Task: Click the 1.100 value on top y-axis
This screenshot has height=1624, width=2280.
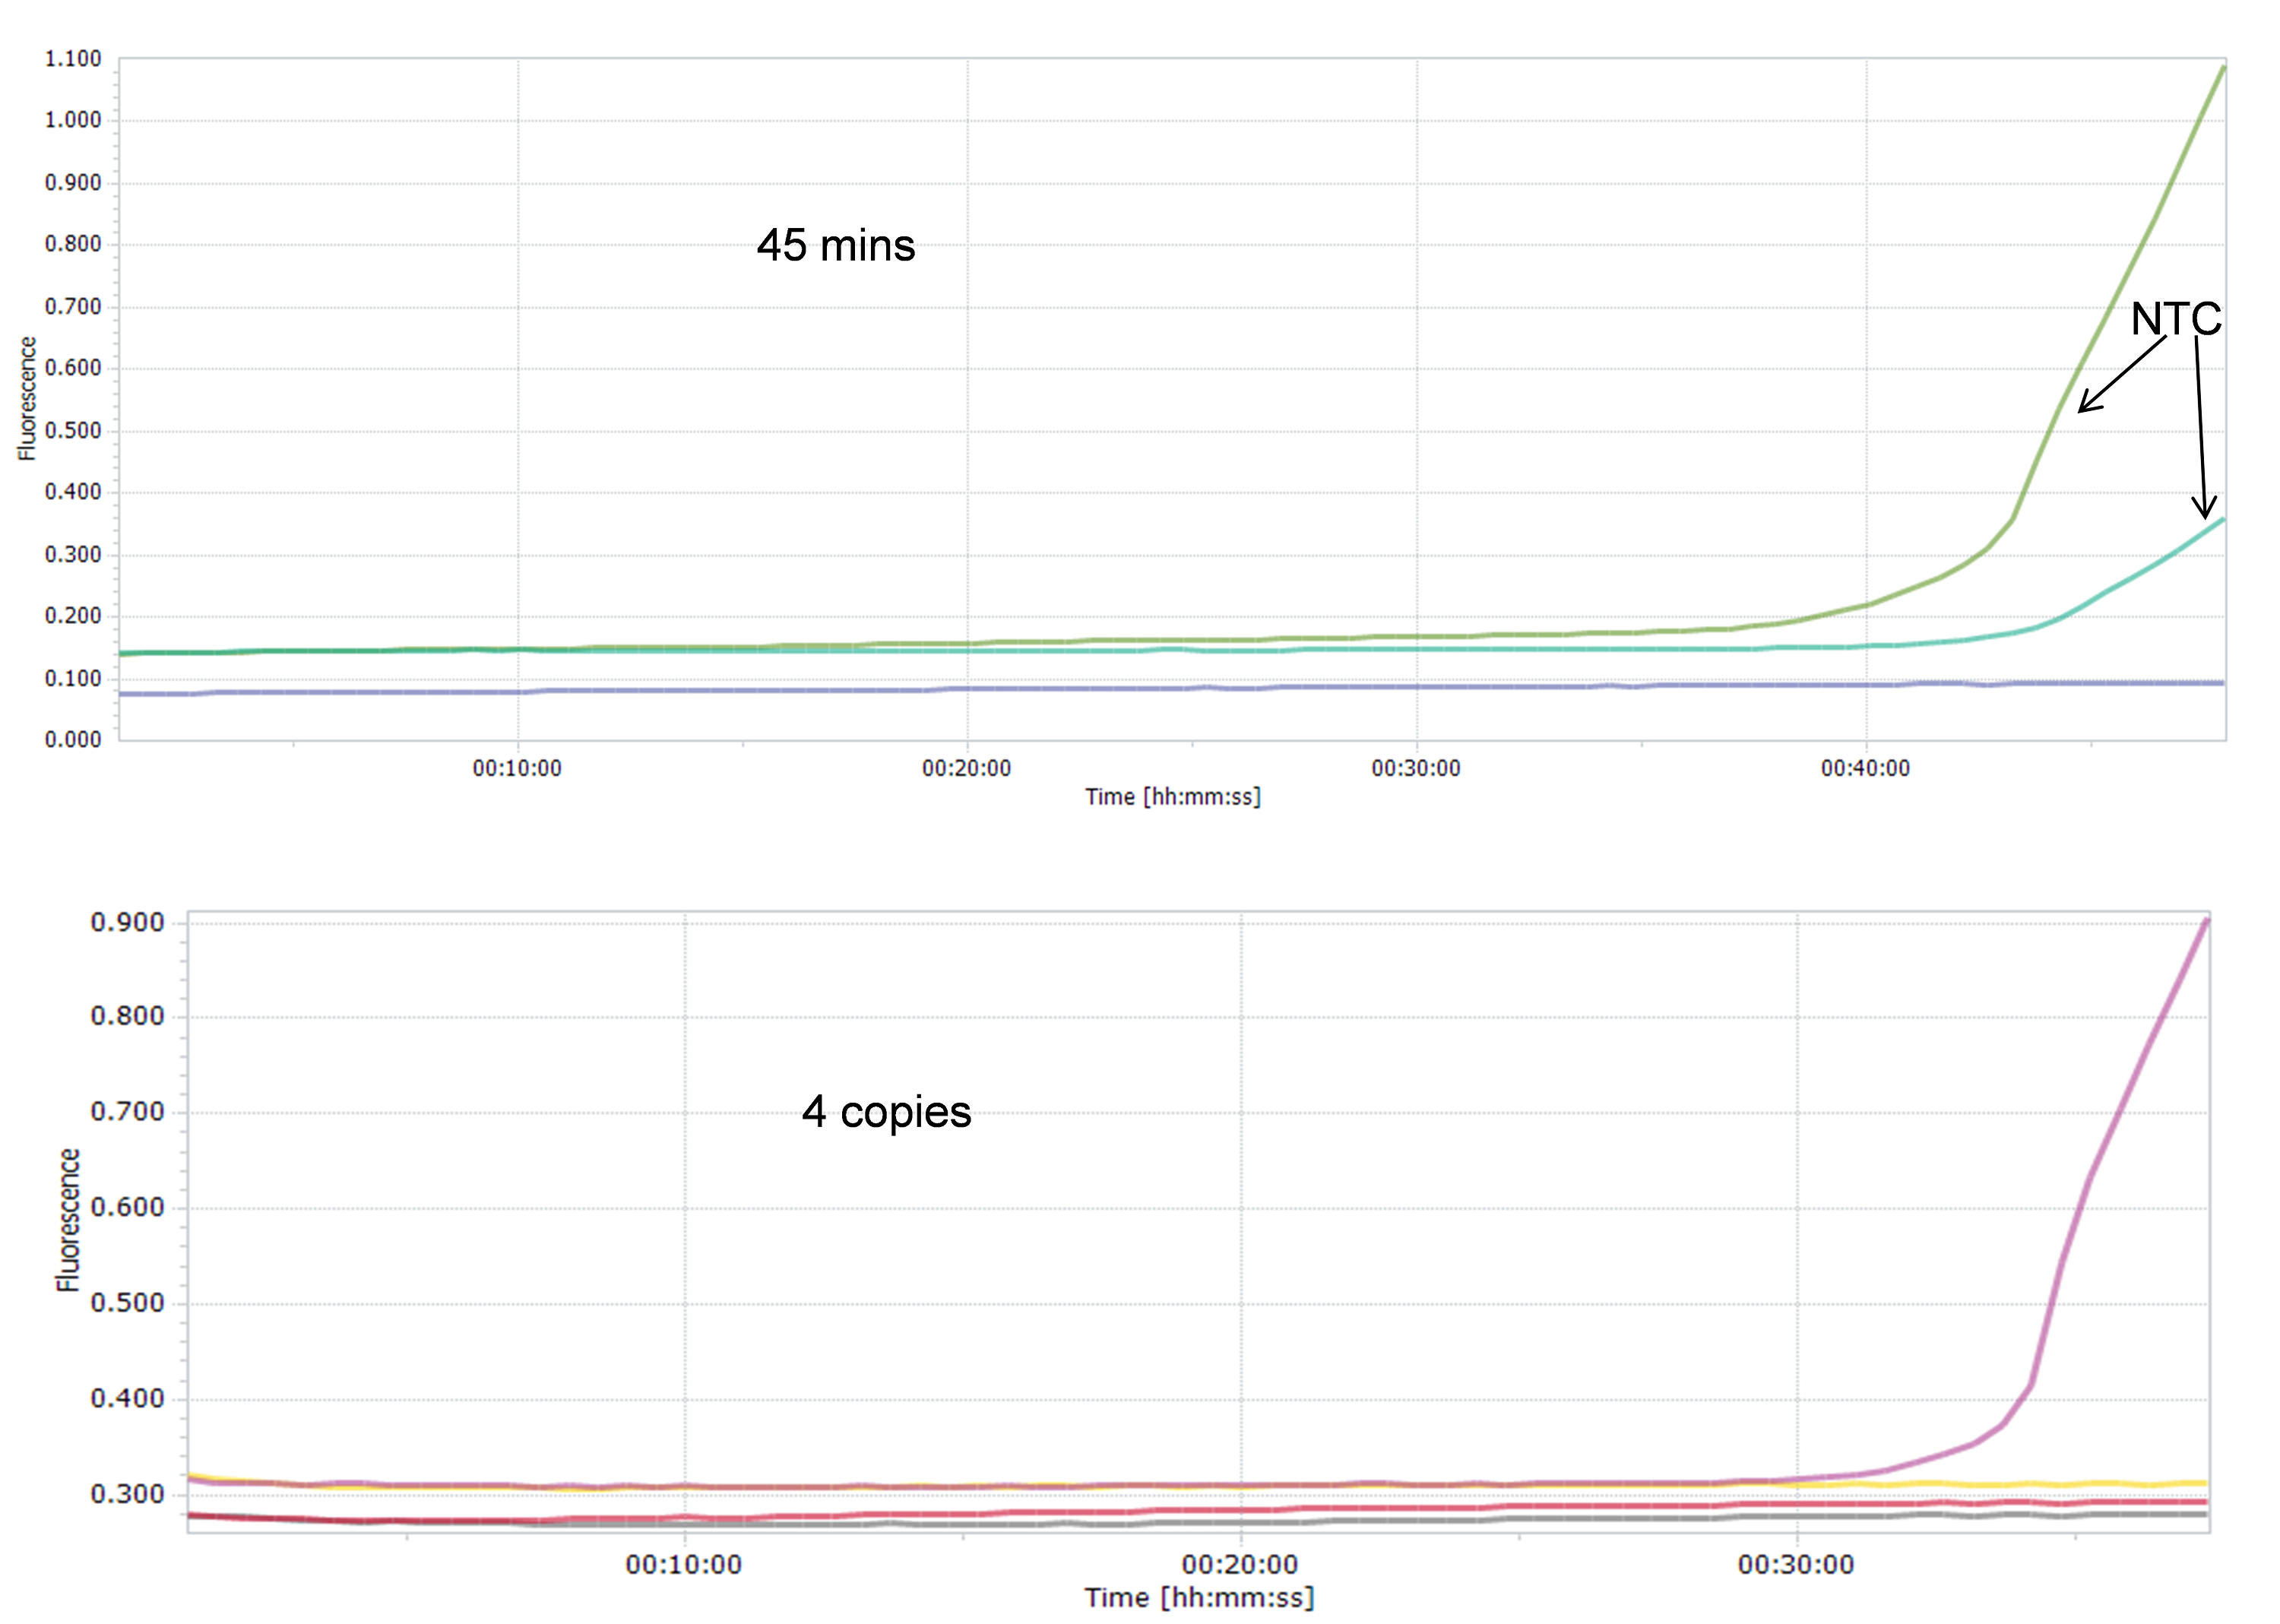Action: click(73, 59)
